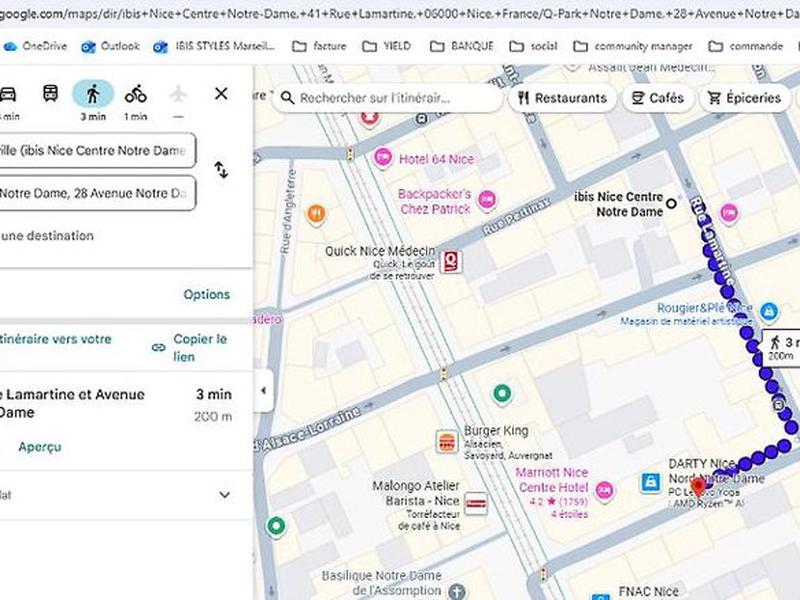Click the DARTY Nice shopping bag marker
This screenshot has height=600, width=800.
[x=651, y=482]
